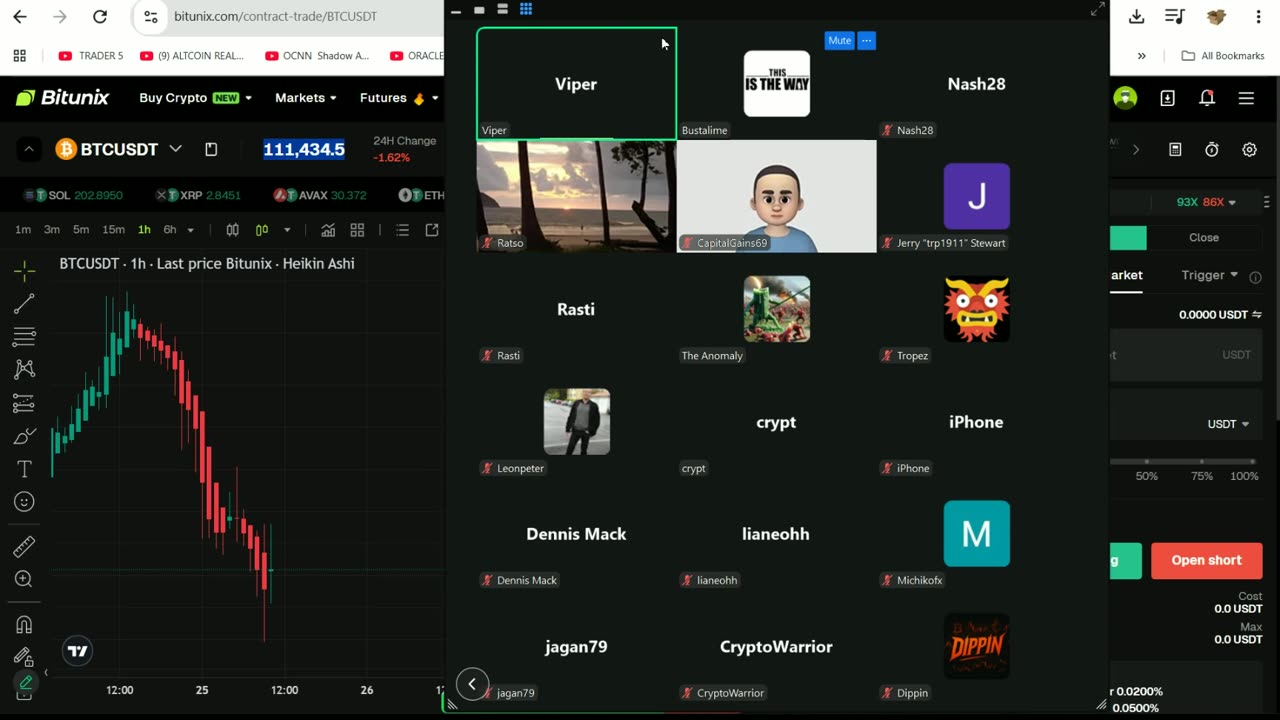Open All Bookmarks folder
This screenshot has width=1280, height=720.
[x=1223, y=56]
